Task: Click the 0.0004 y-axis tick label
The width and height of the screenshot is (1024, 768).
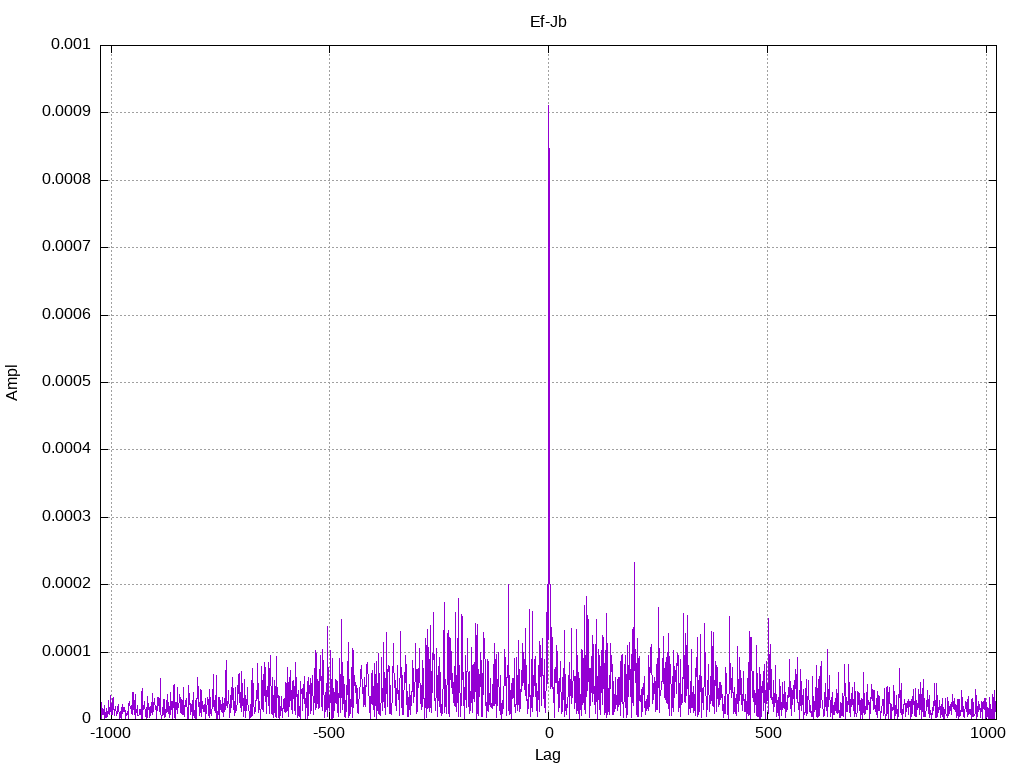Action: [66, 449]
